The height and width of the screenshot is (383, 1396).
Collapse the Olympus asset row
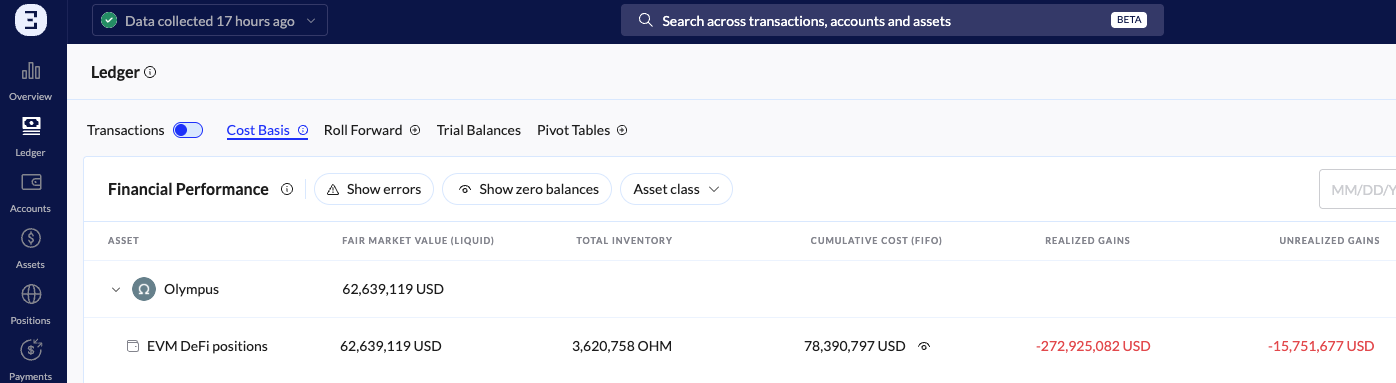point(116,289)
